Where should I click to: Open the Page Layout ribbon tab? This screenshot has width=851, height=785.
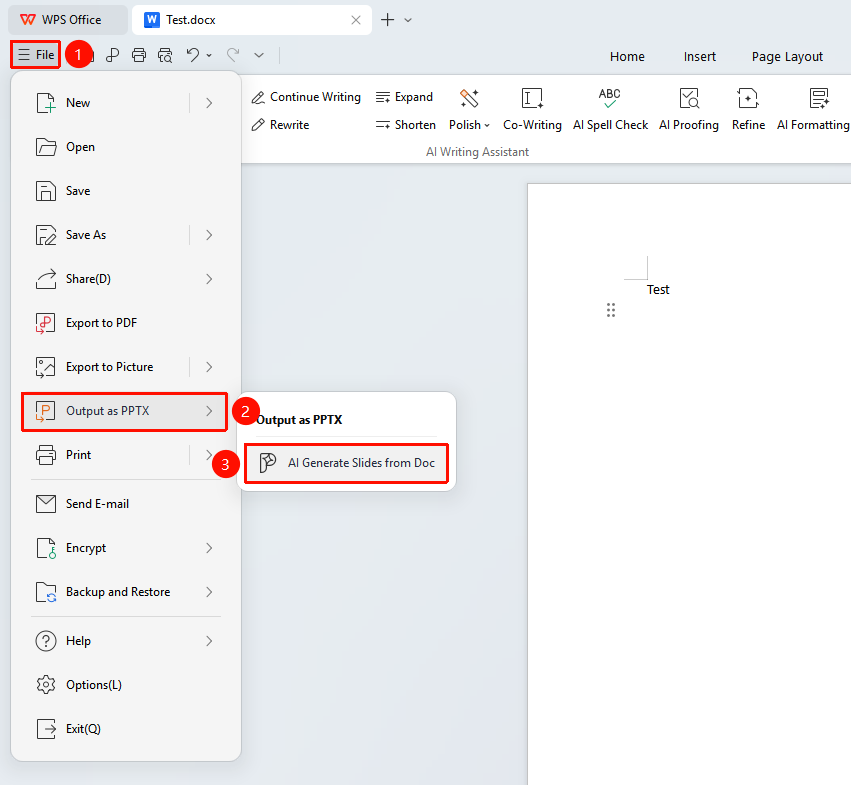pyautogui.click(x=787, y=56)
